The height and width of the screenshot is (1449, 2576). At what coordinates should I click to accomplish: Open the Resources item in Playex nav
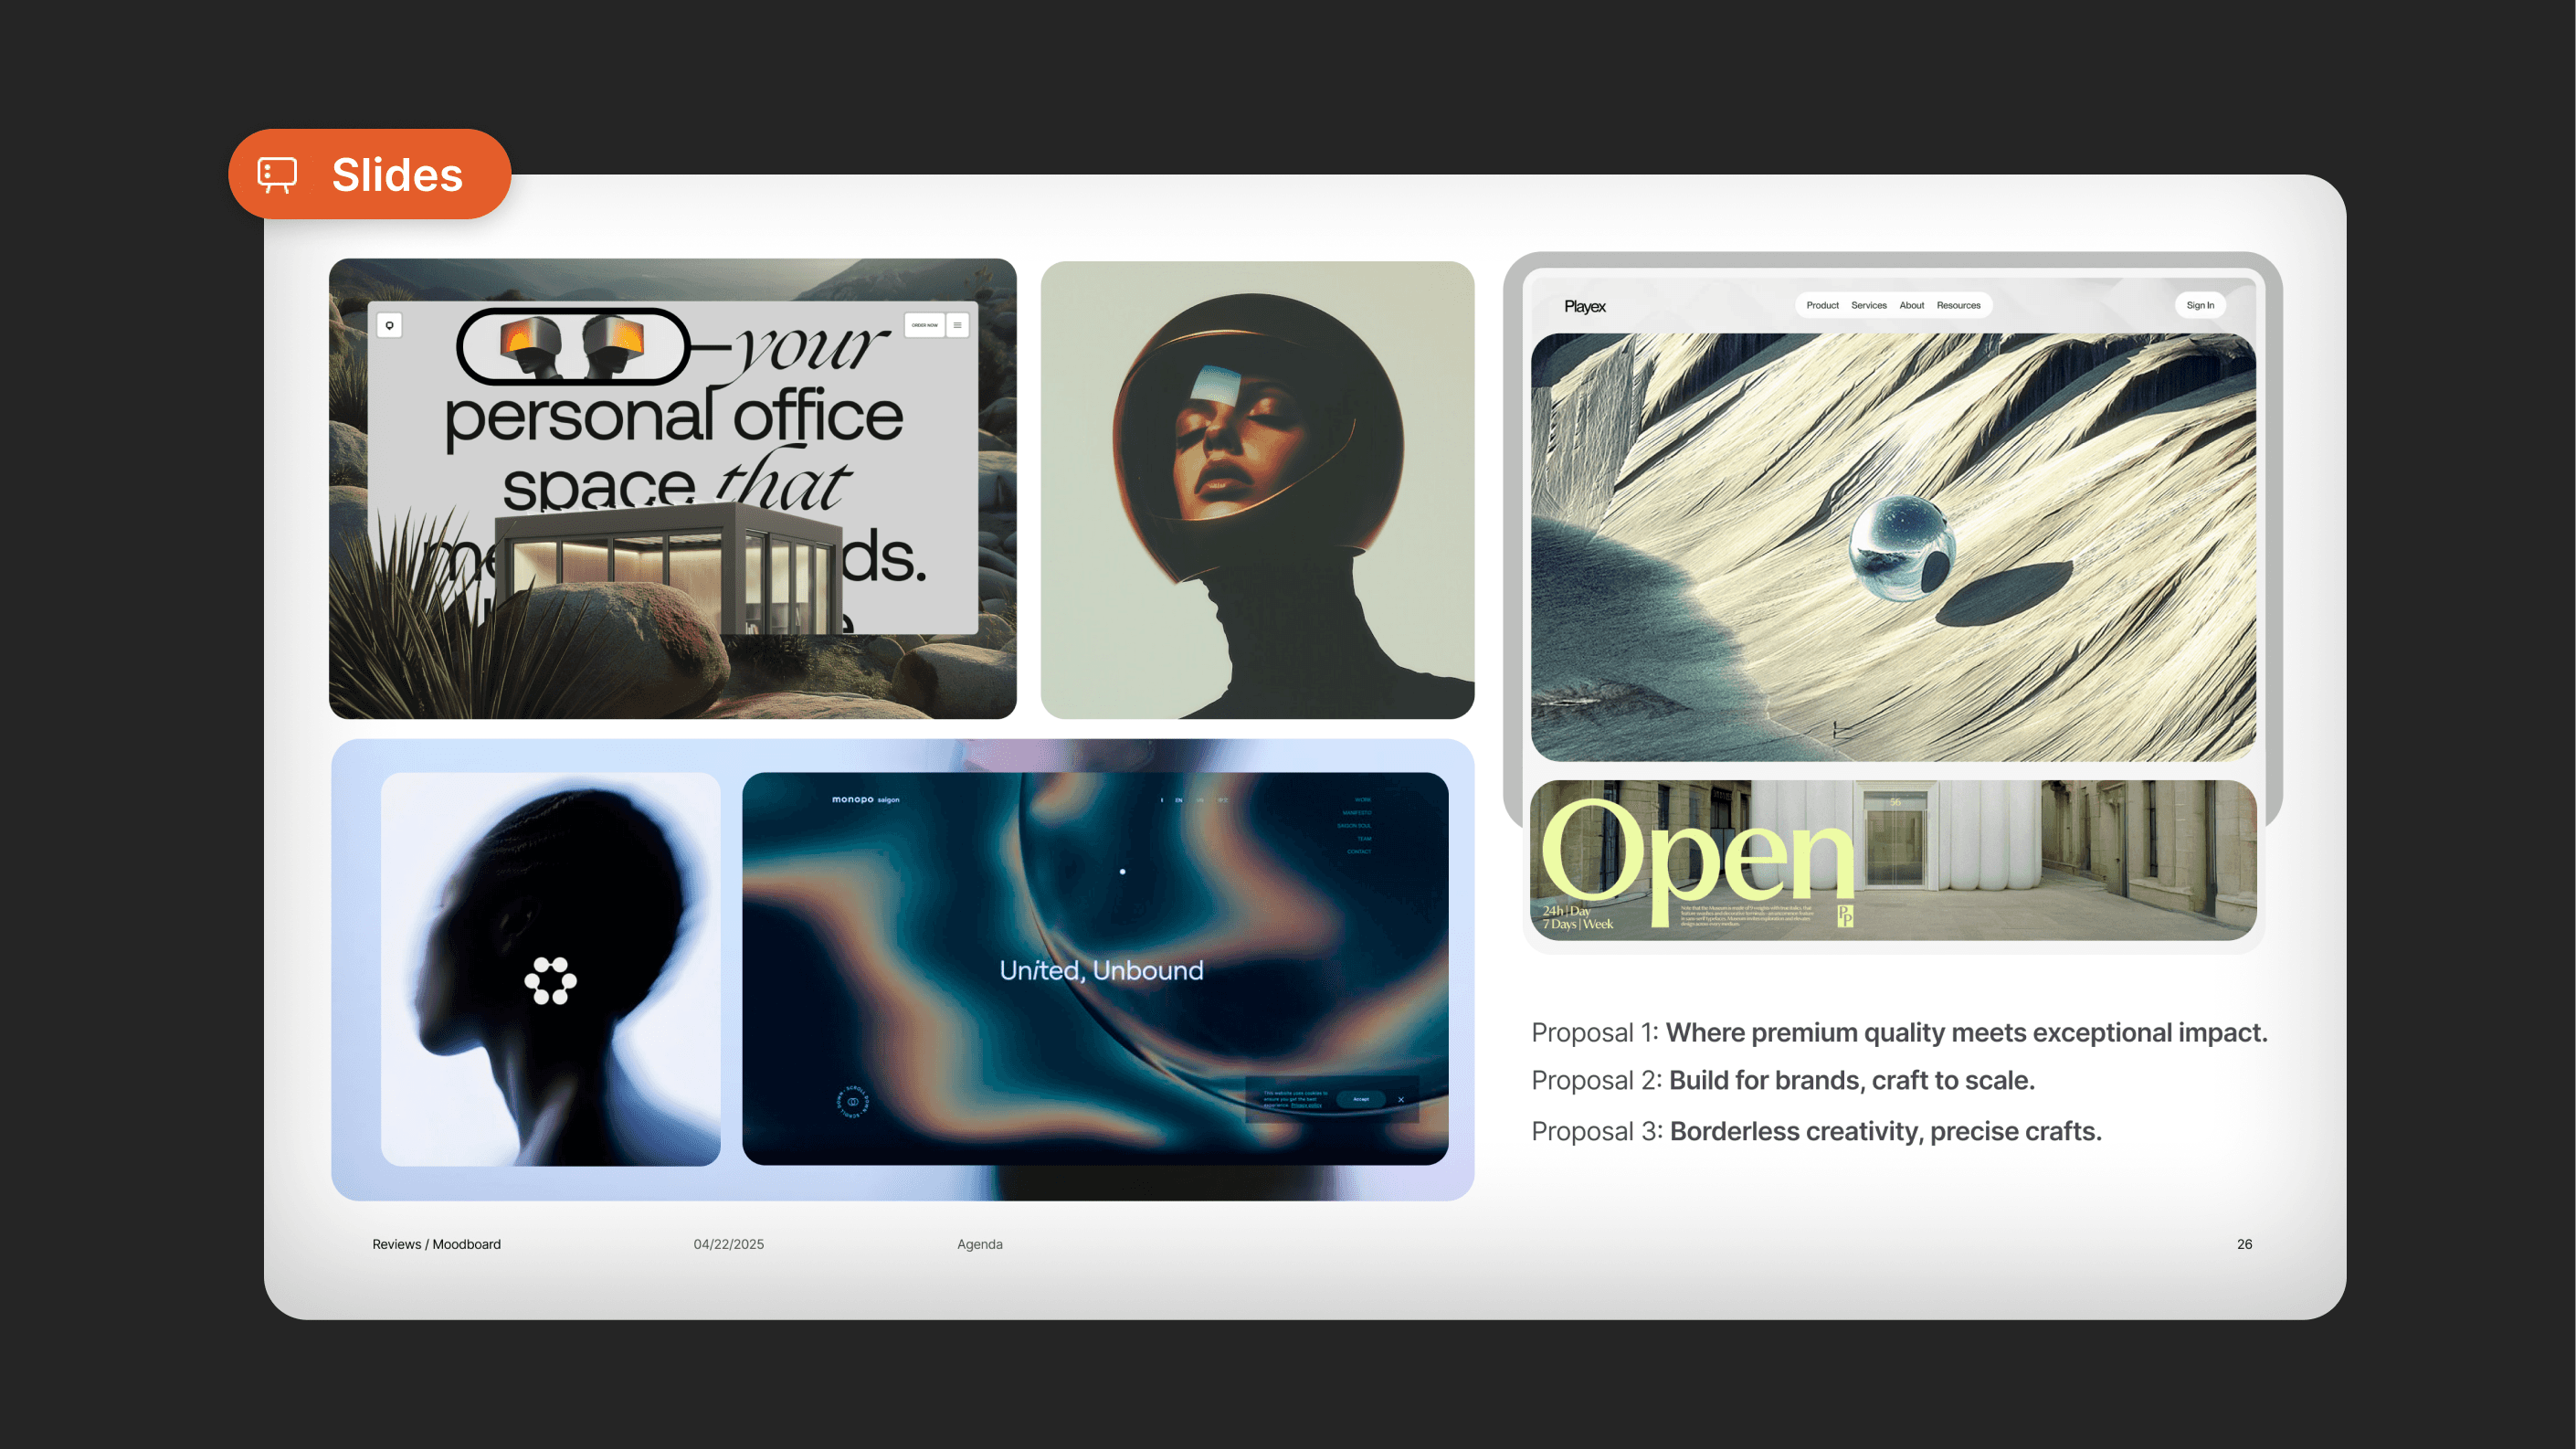[x=1958, y=305]
